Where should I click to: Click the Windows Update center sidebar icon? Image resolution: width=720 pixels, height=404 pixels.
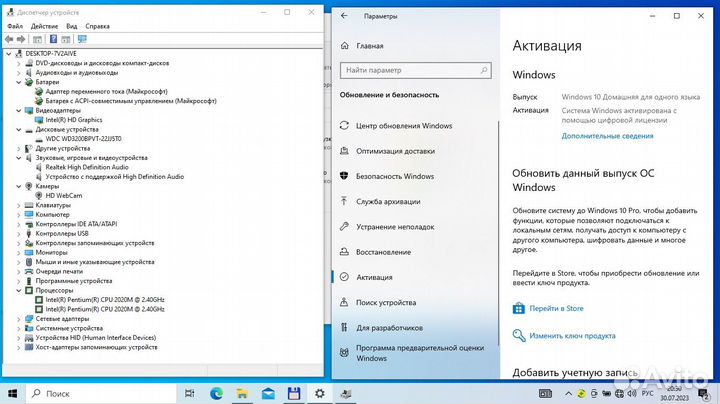(x=344, y=126)
